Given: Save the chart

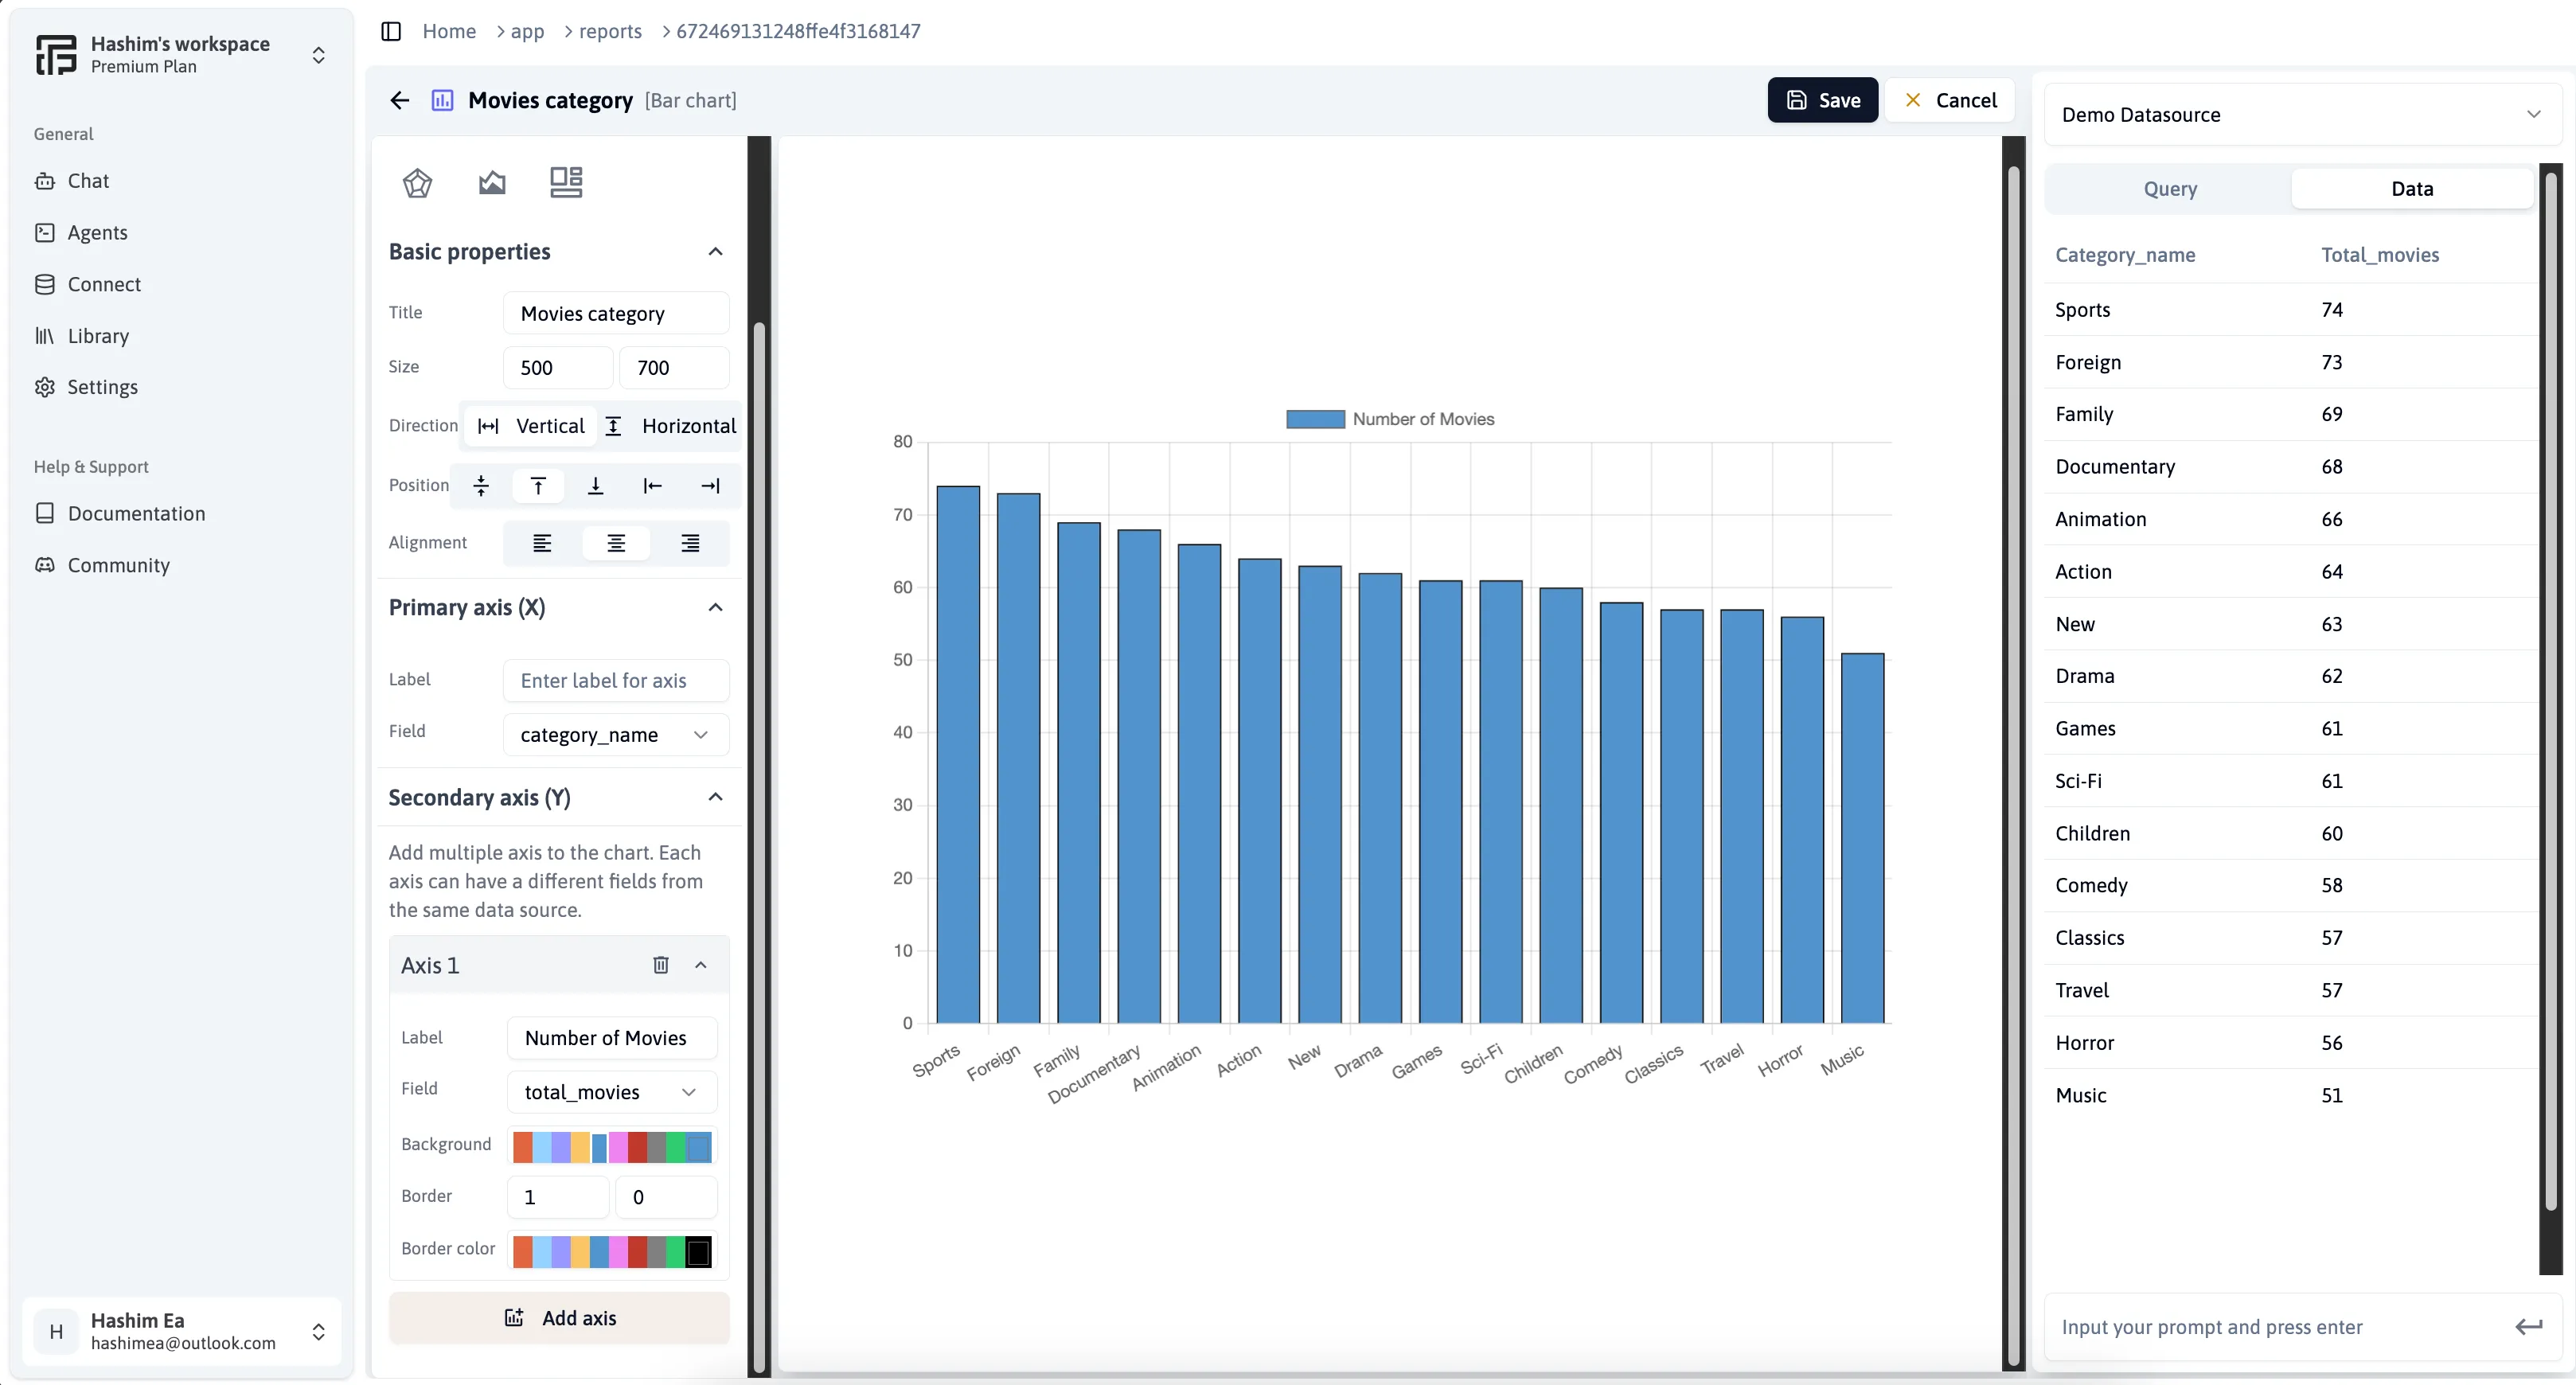Looking at the screenshot, I should [1822, 100].
